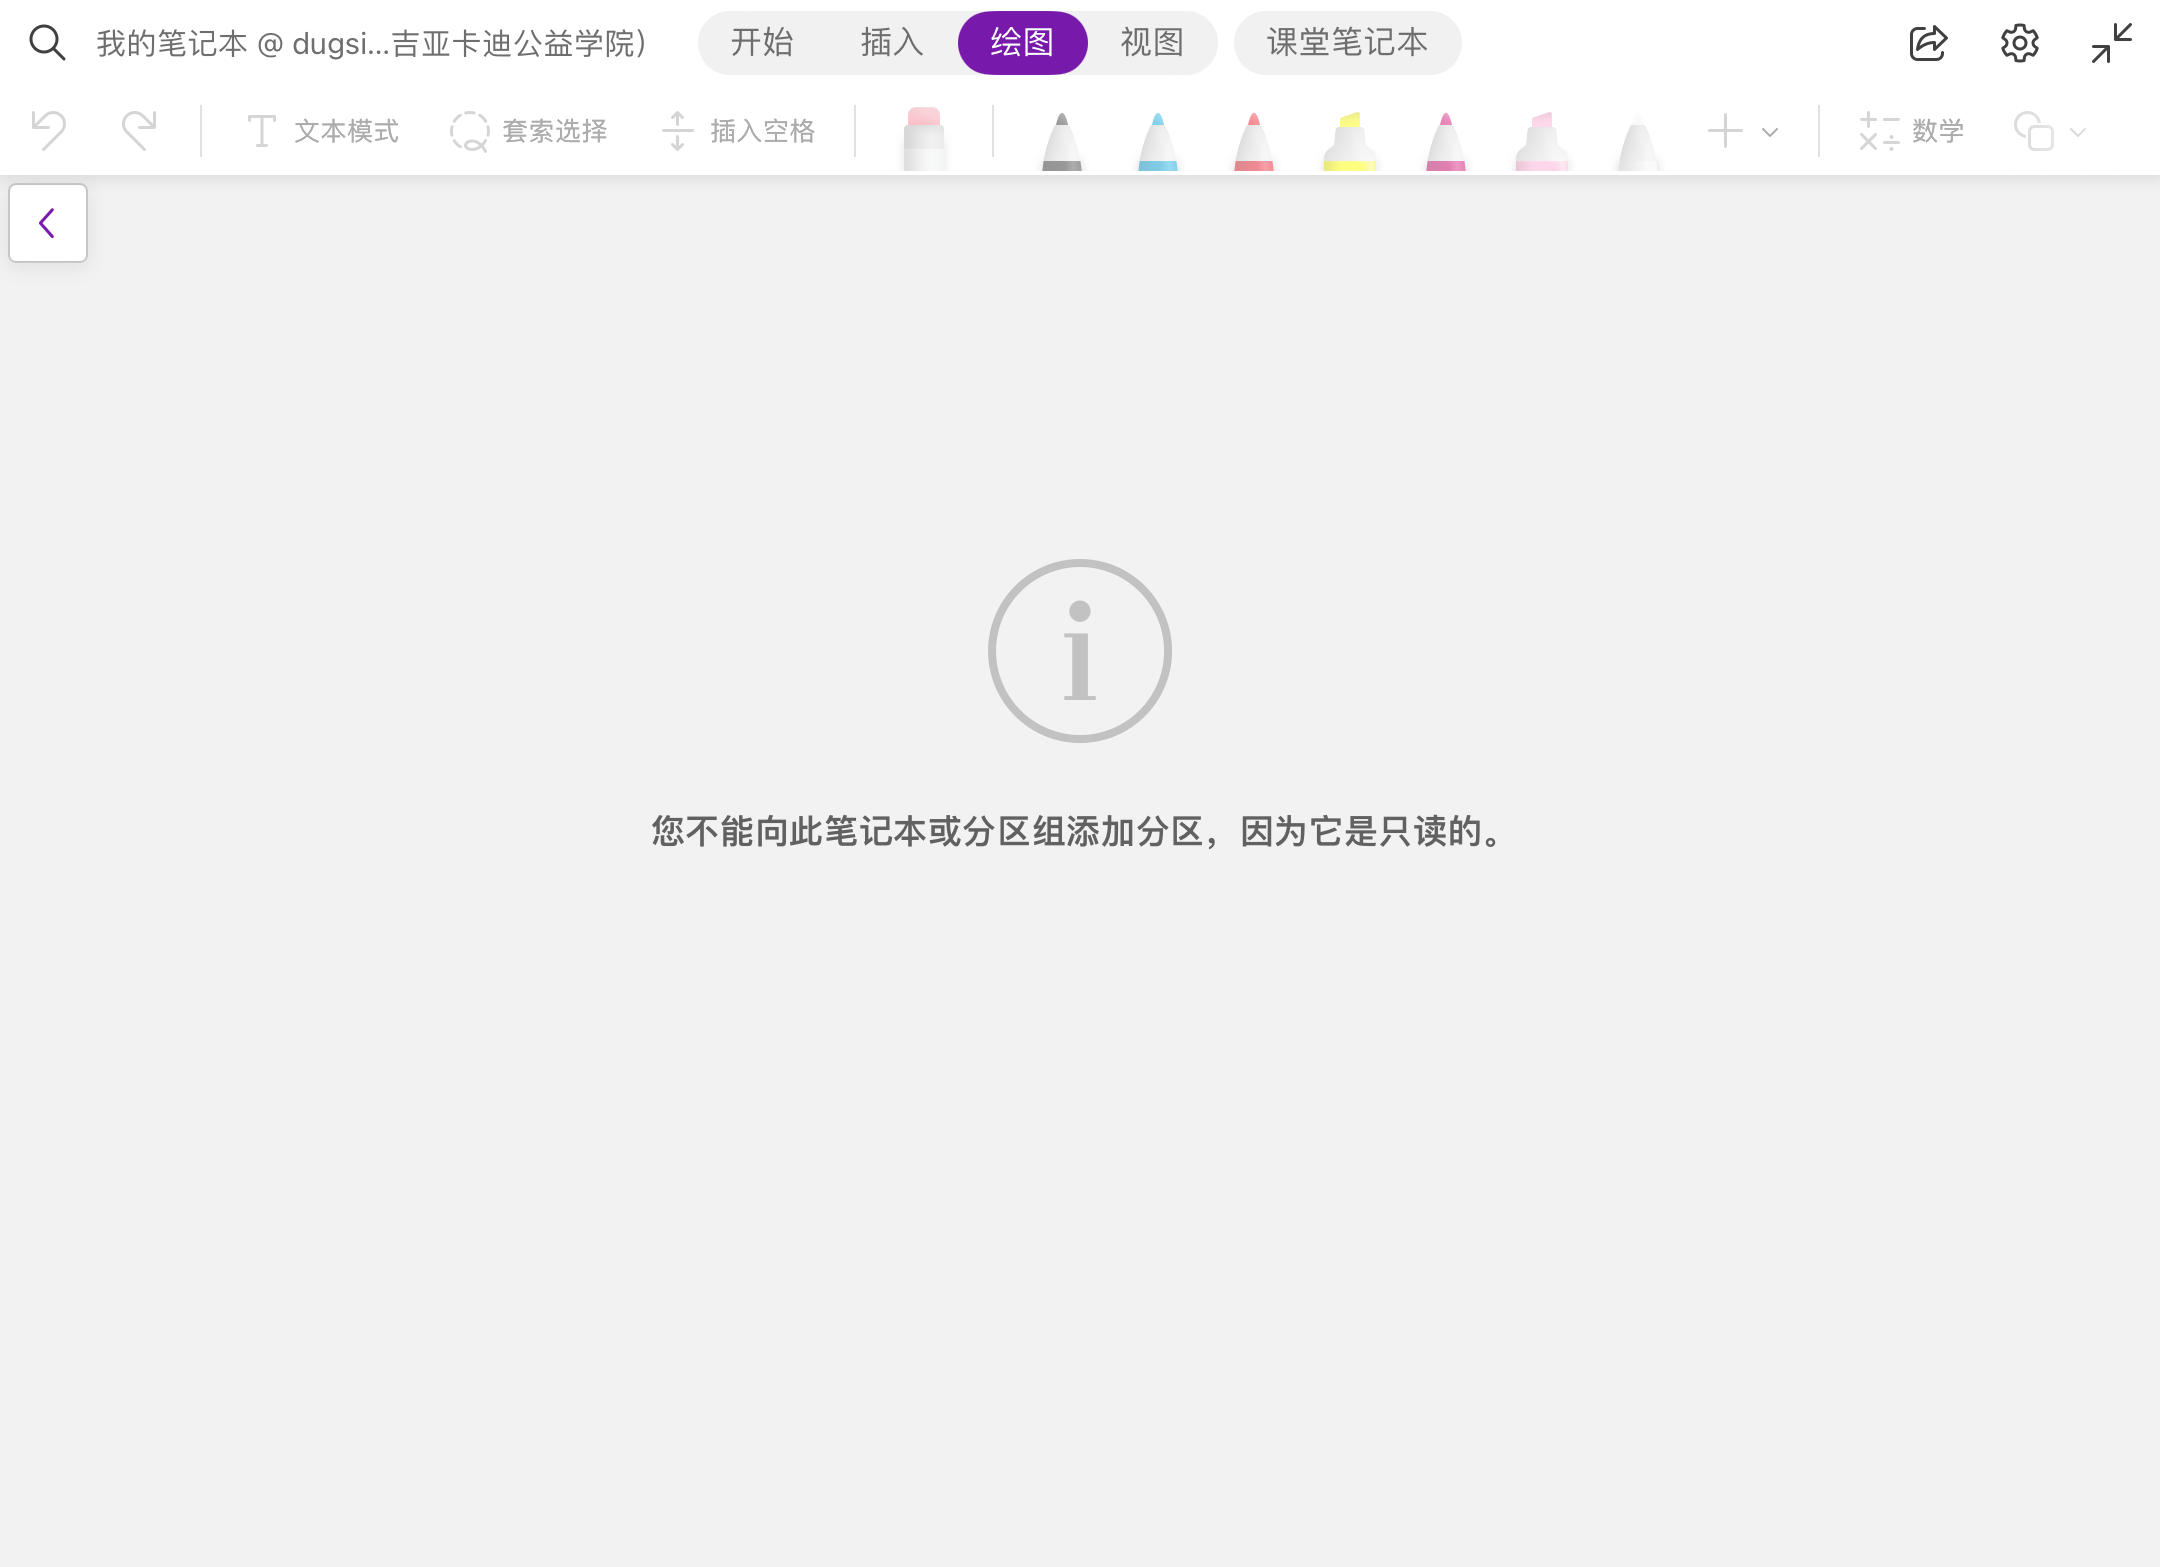Select the red pen
Image resolution: width=2160 pixels, height=1567 pixels.
pyautogui.click(x=1254, y=141)
